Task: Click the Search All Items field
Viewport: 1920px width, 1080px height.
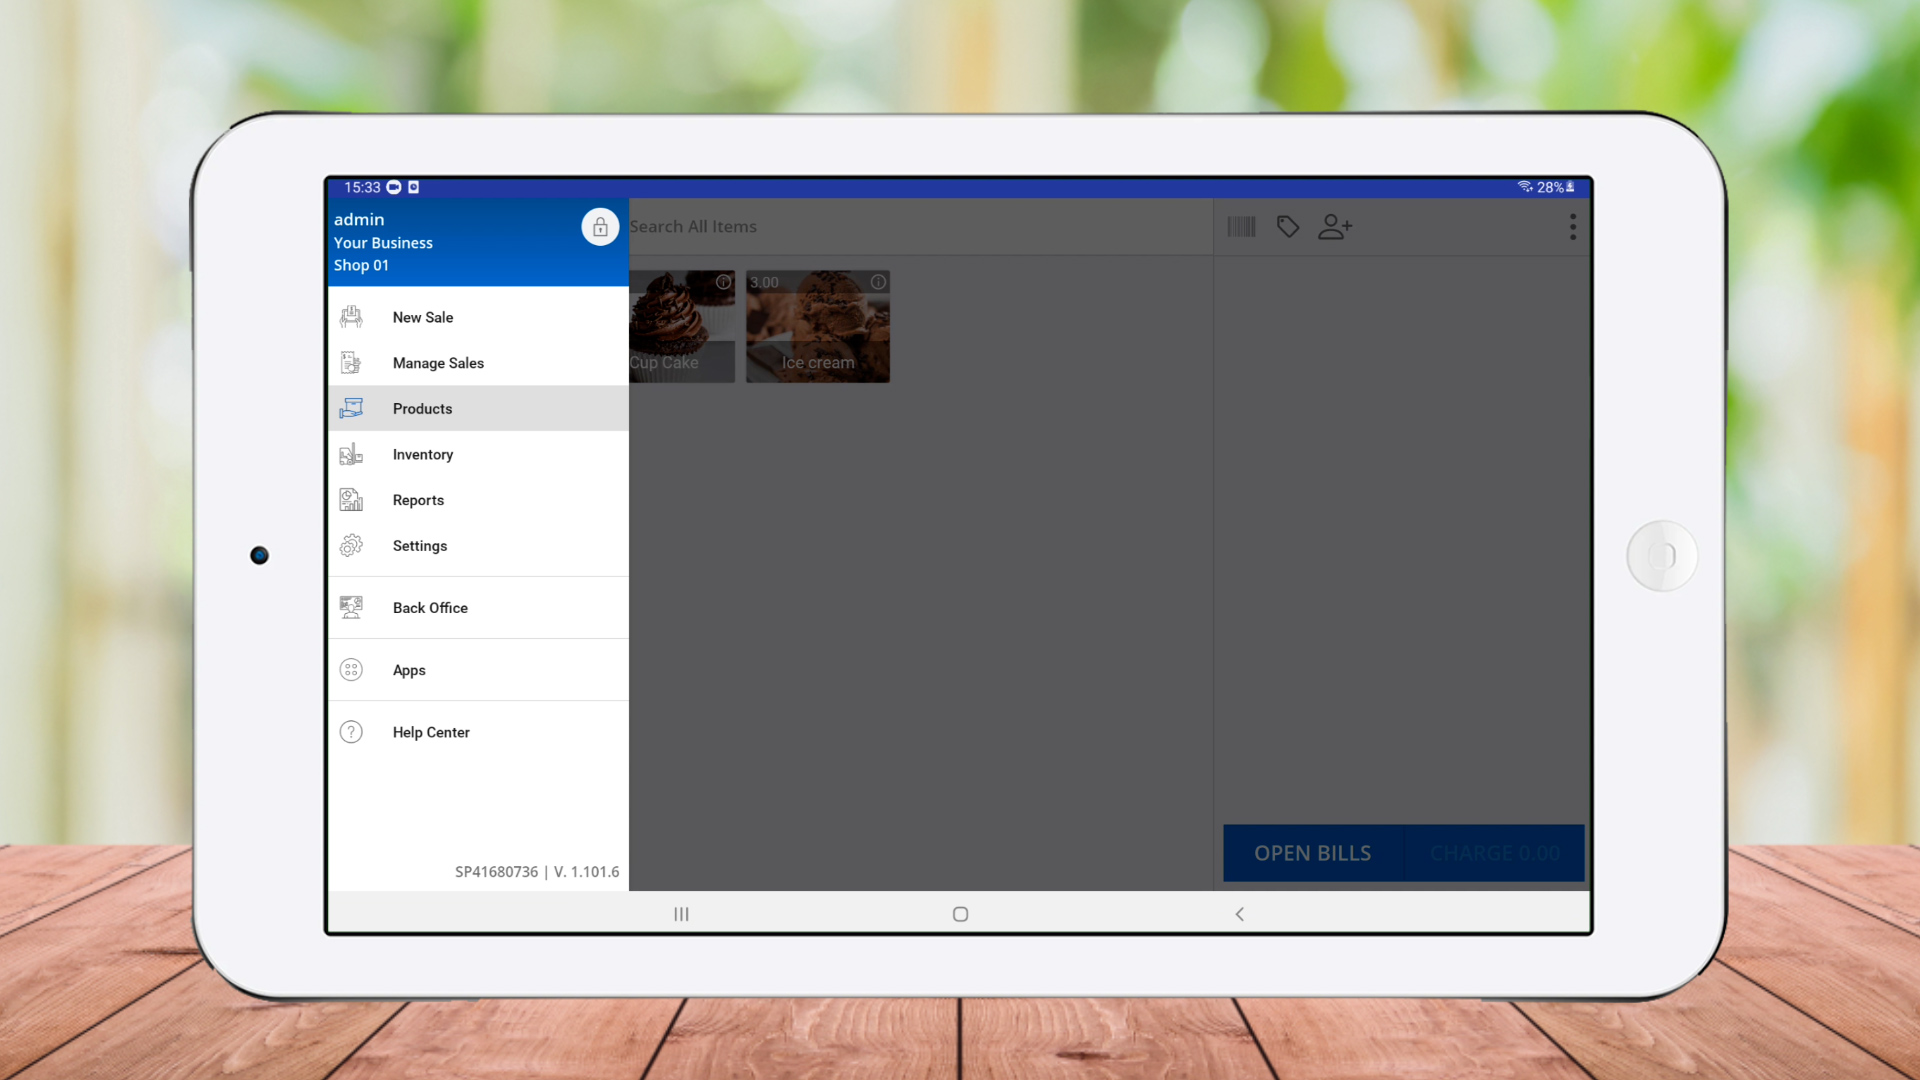Action: click(x=900, y=227)
